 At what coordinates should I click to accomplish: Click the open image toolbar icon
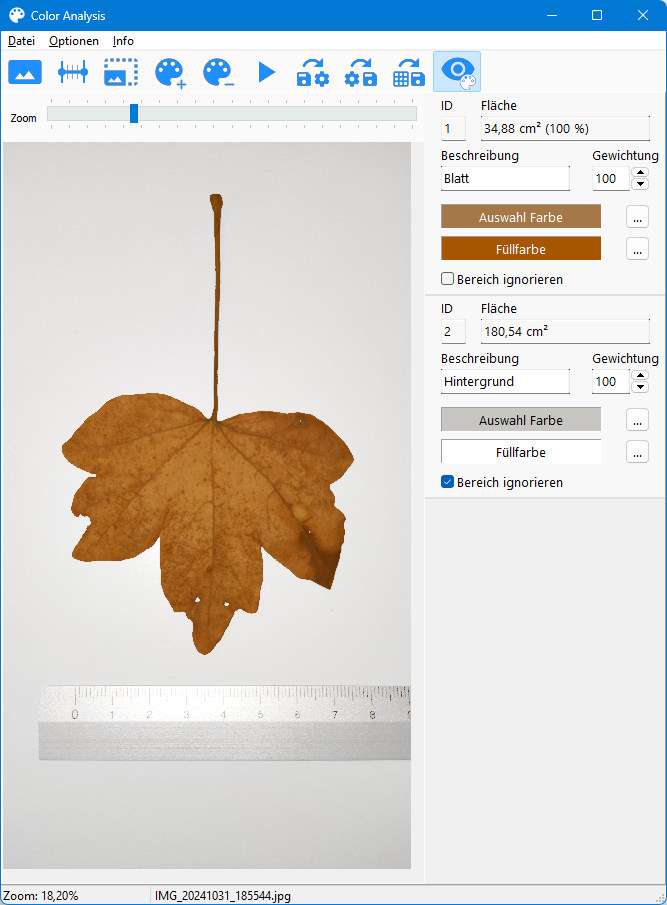[25, 72]
